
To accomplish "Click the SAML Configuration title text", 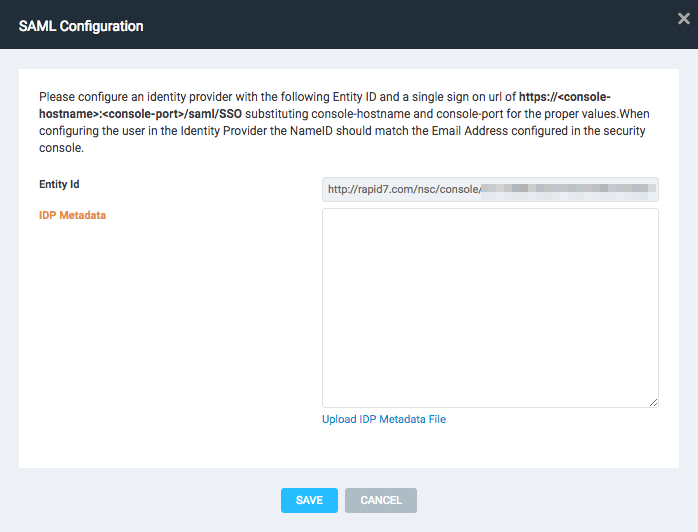I will (x=81, y=26).
